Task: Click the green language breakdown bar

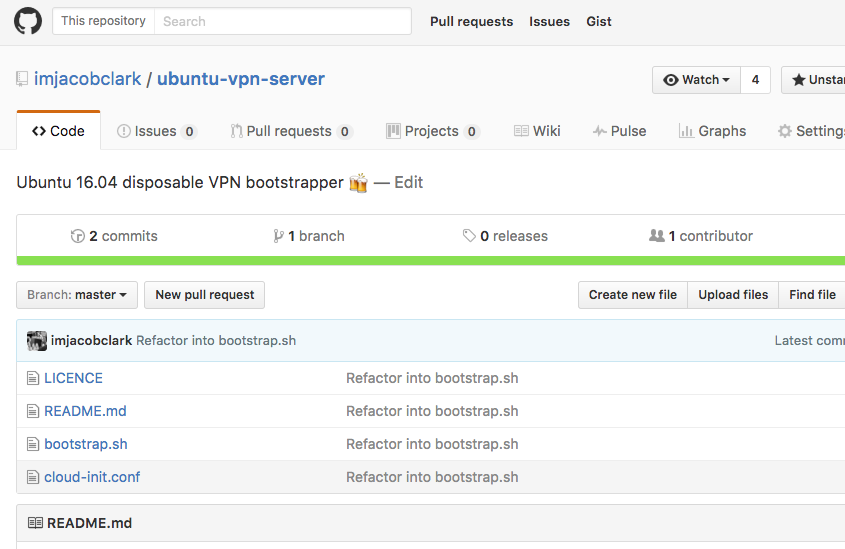Action: pos(431,261)
